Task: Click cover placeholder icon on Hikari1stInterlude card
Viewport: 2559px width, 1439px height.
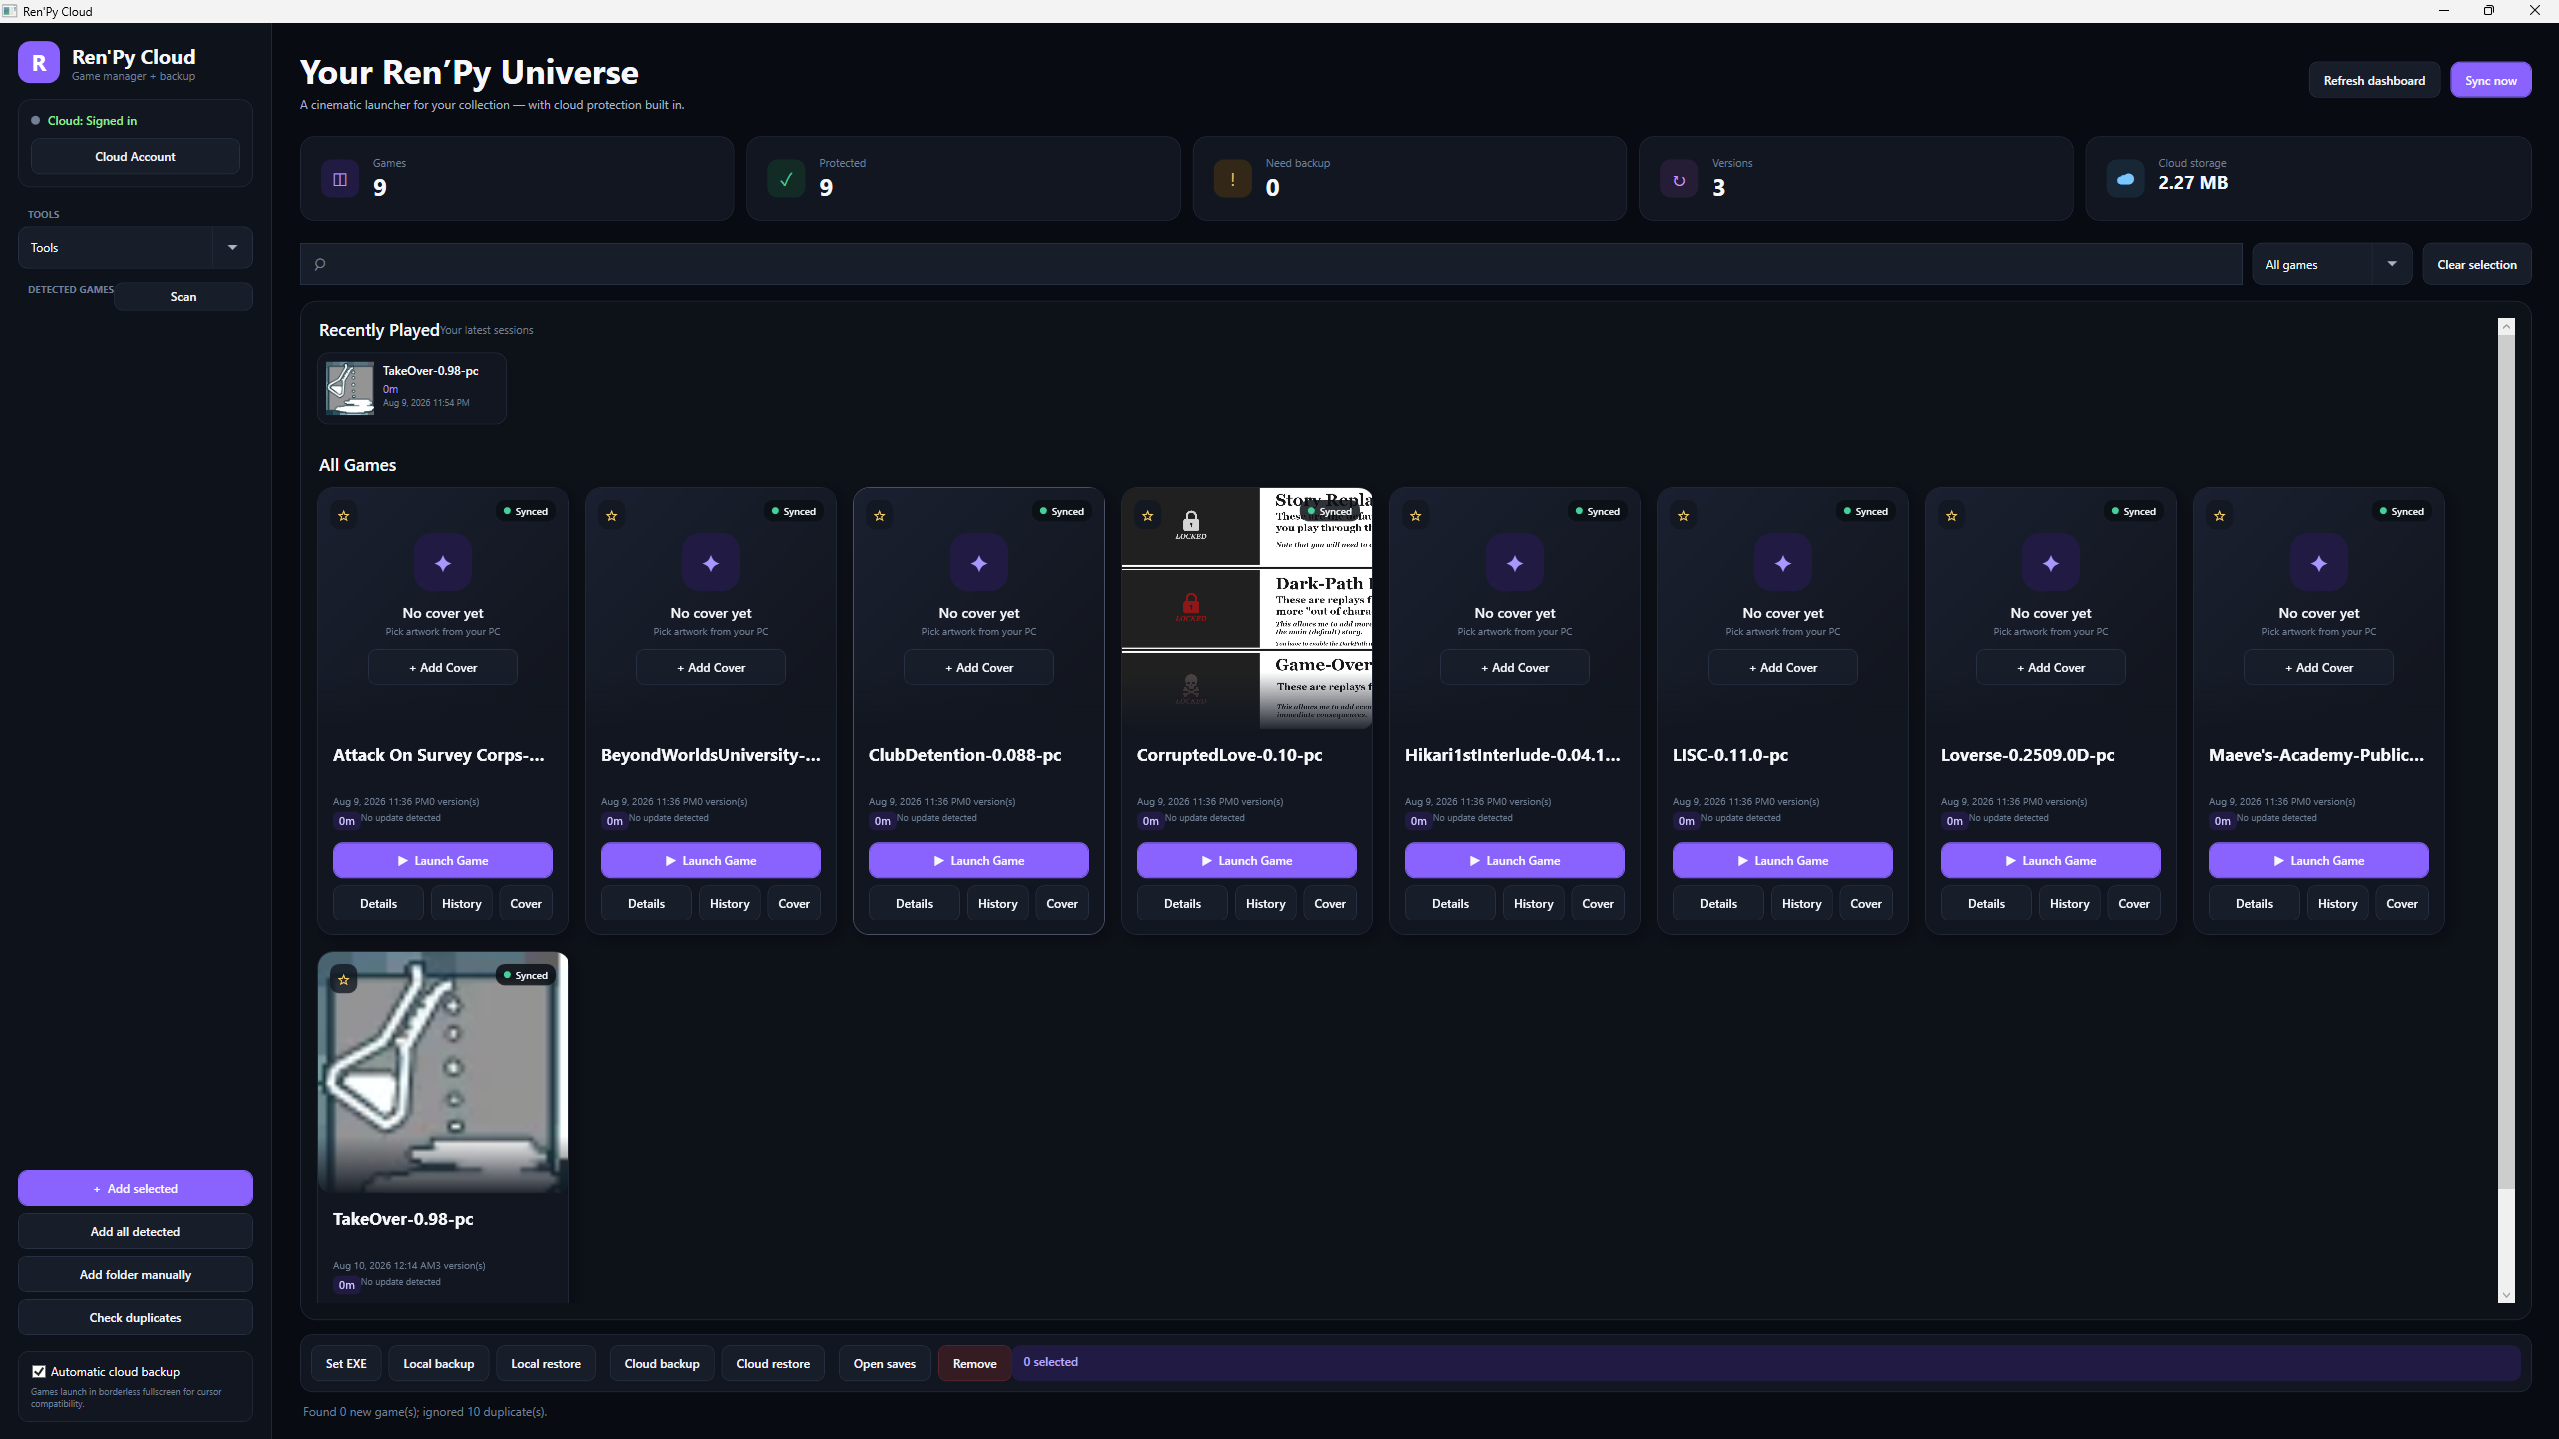Action: coord(1515,563)
